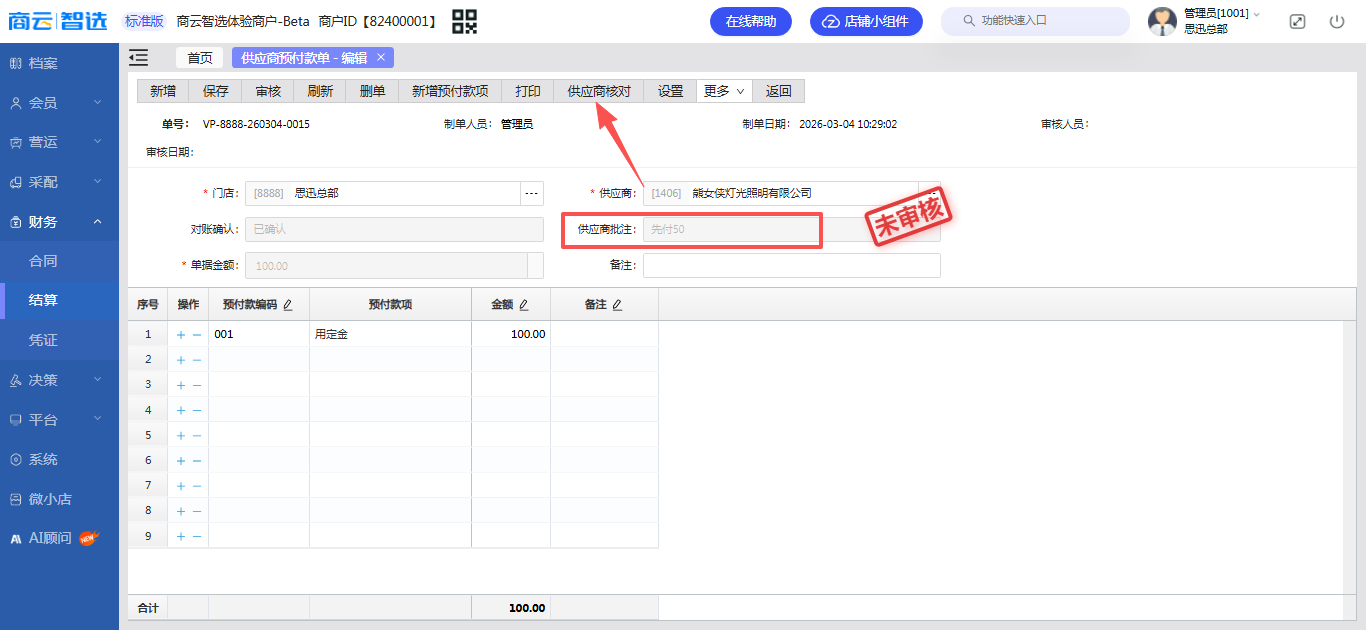Click the QR code icon beside merchant ID
The width and height of the screenshot is (1366, 630).
pyautogui.click(x=464, y=21)
